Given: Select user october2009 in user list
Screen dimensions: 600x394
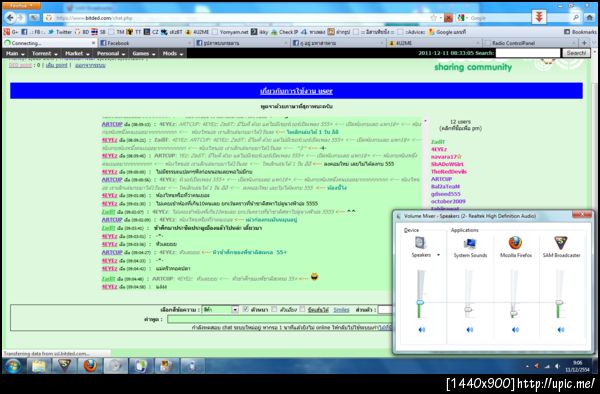Looking at the screenshot, I should click(448, 201).
